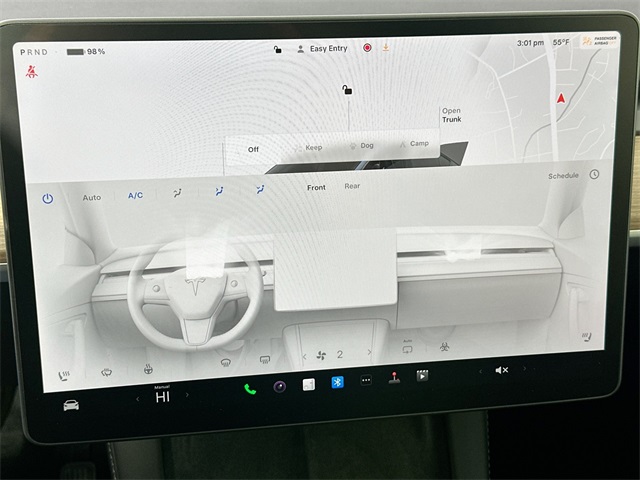Open the Schedule climate setting

563,176
